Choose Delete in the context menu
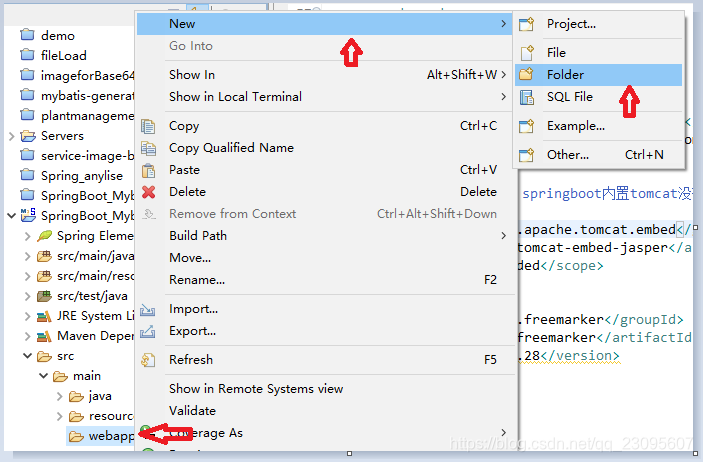This screenshot has width=703, height=462. point(325,192)
